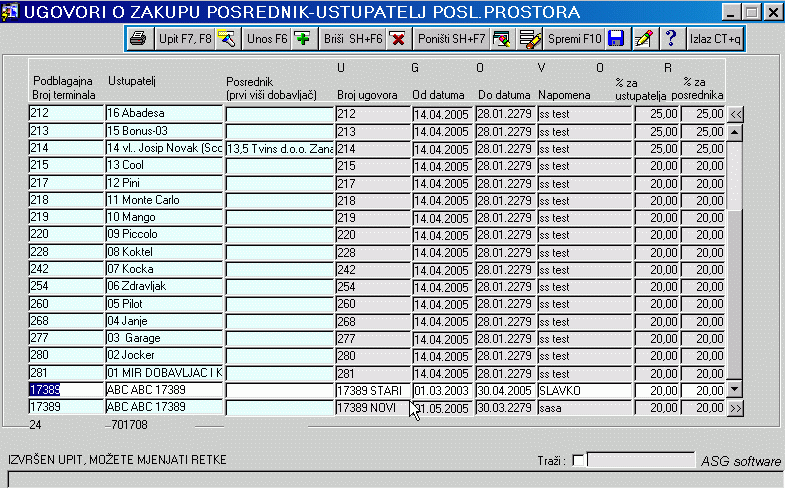Click contract number cell 17389 NOVI

point(373,408)
